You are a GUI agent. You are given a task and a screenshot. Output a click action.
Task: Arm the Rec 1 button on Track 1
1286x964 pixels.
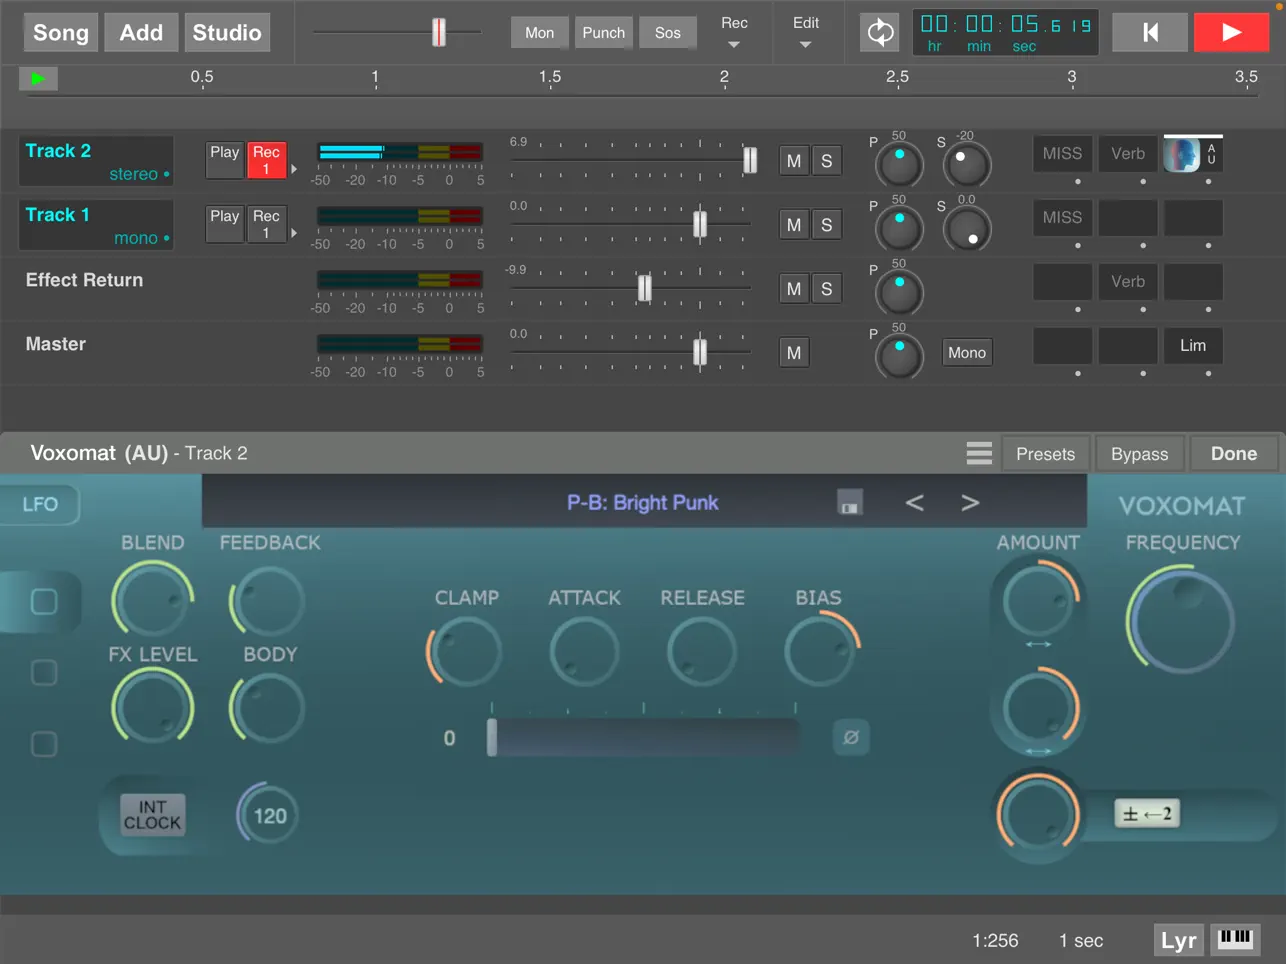click(266, 224)
